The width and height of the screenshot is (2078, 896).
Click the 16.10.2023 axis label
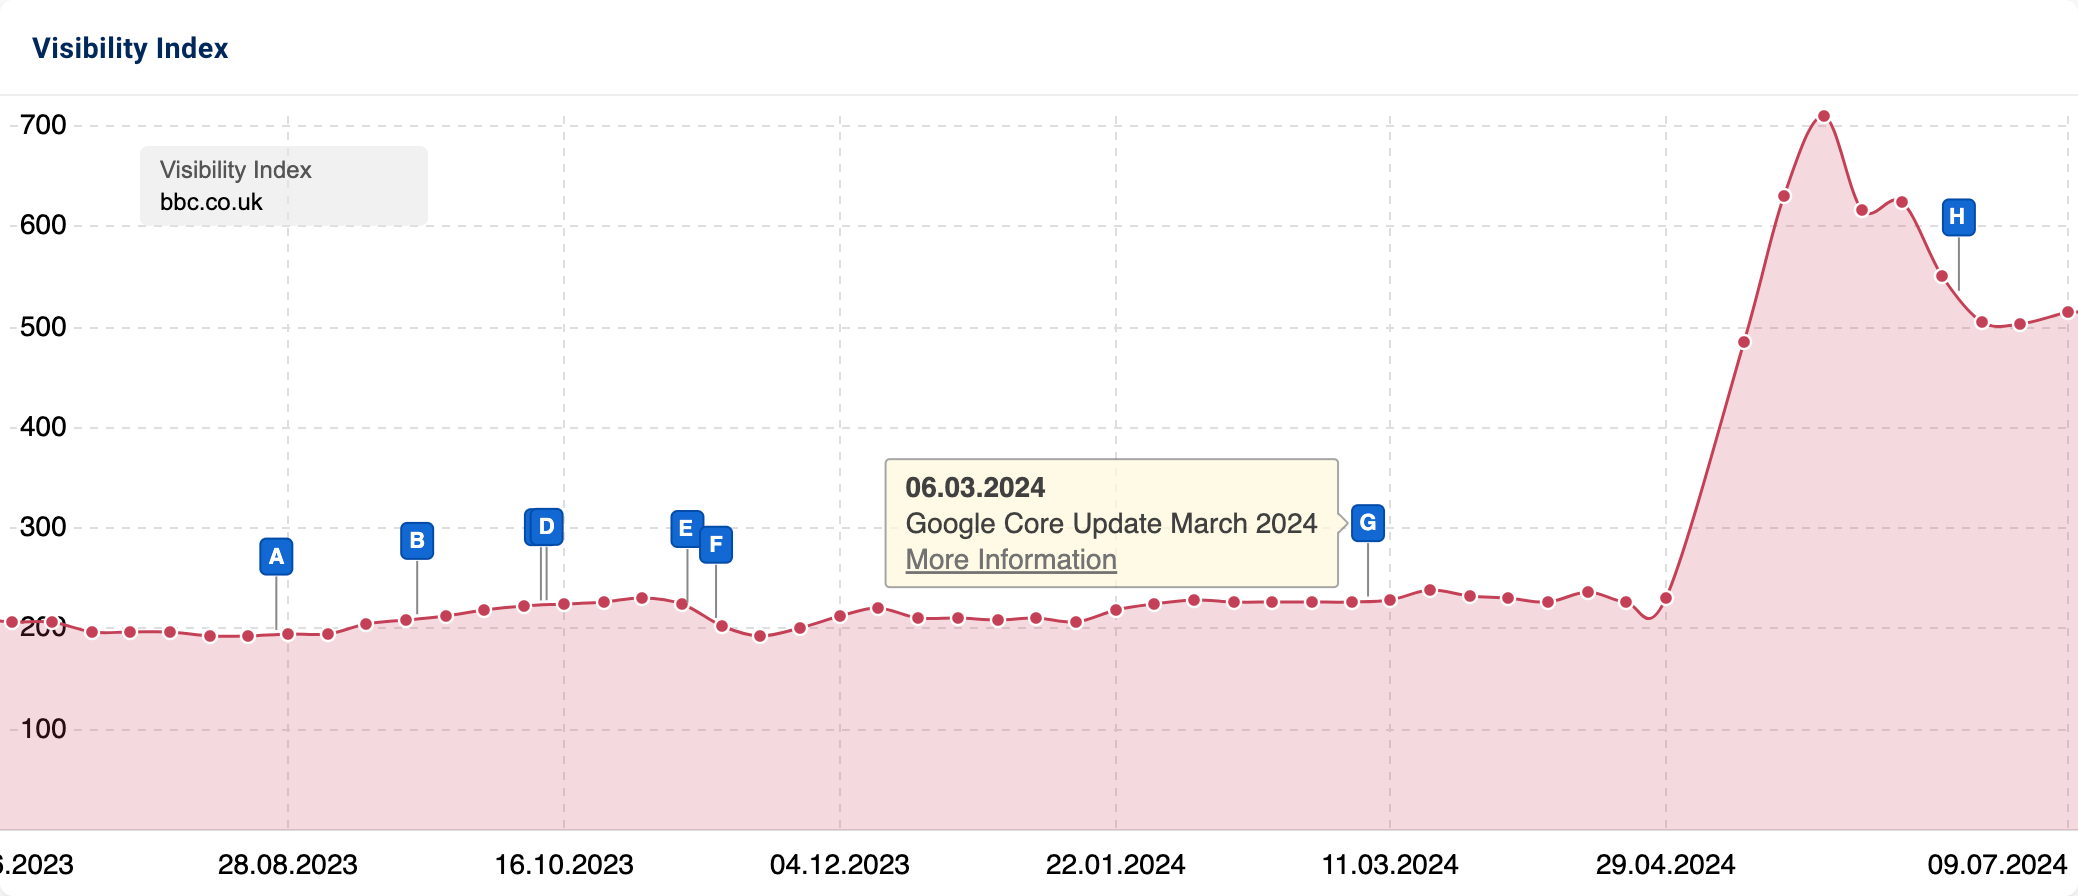point(564,865)
